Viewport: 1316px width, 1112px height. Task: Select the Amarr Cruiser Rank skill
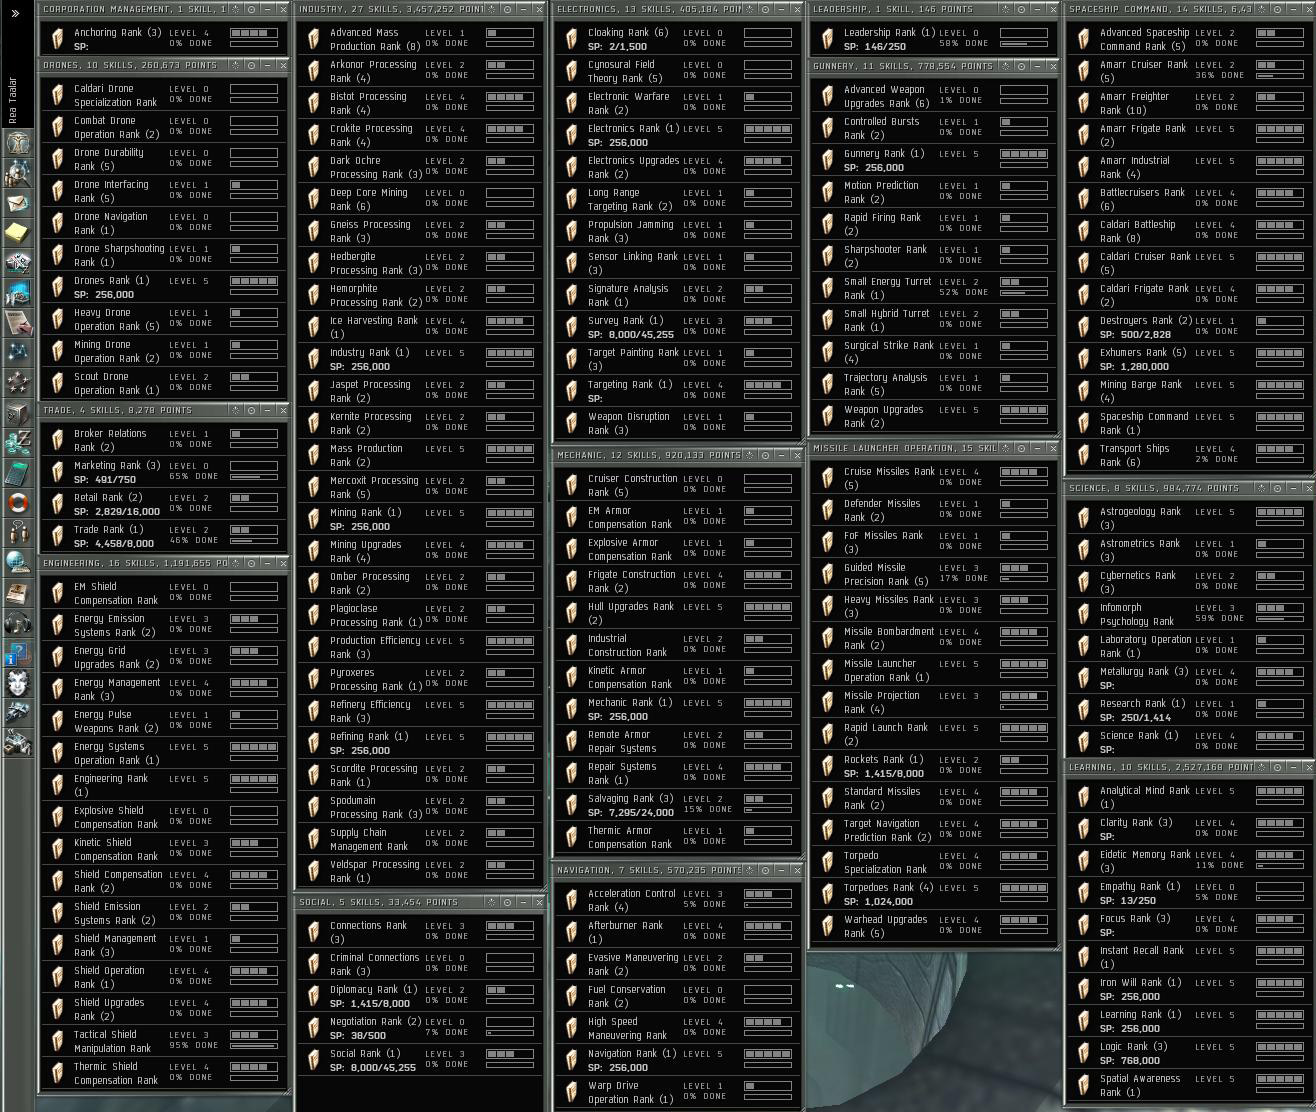click(1192, 71)
